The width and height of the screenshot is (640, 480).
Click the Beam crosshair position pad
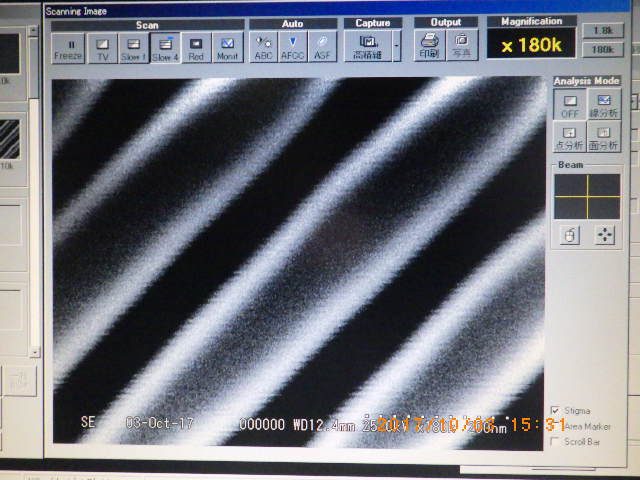coord(587,196)
